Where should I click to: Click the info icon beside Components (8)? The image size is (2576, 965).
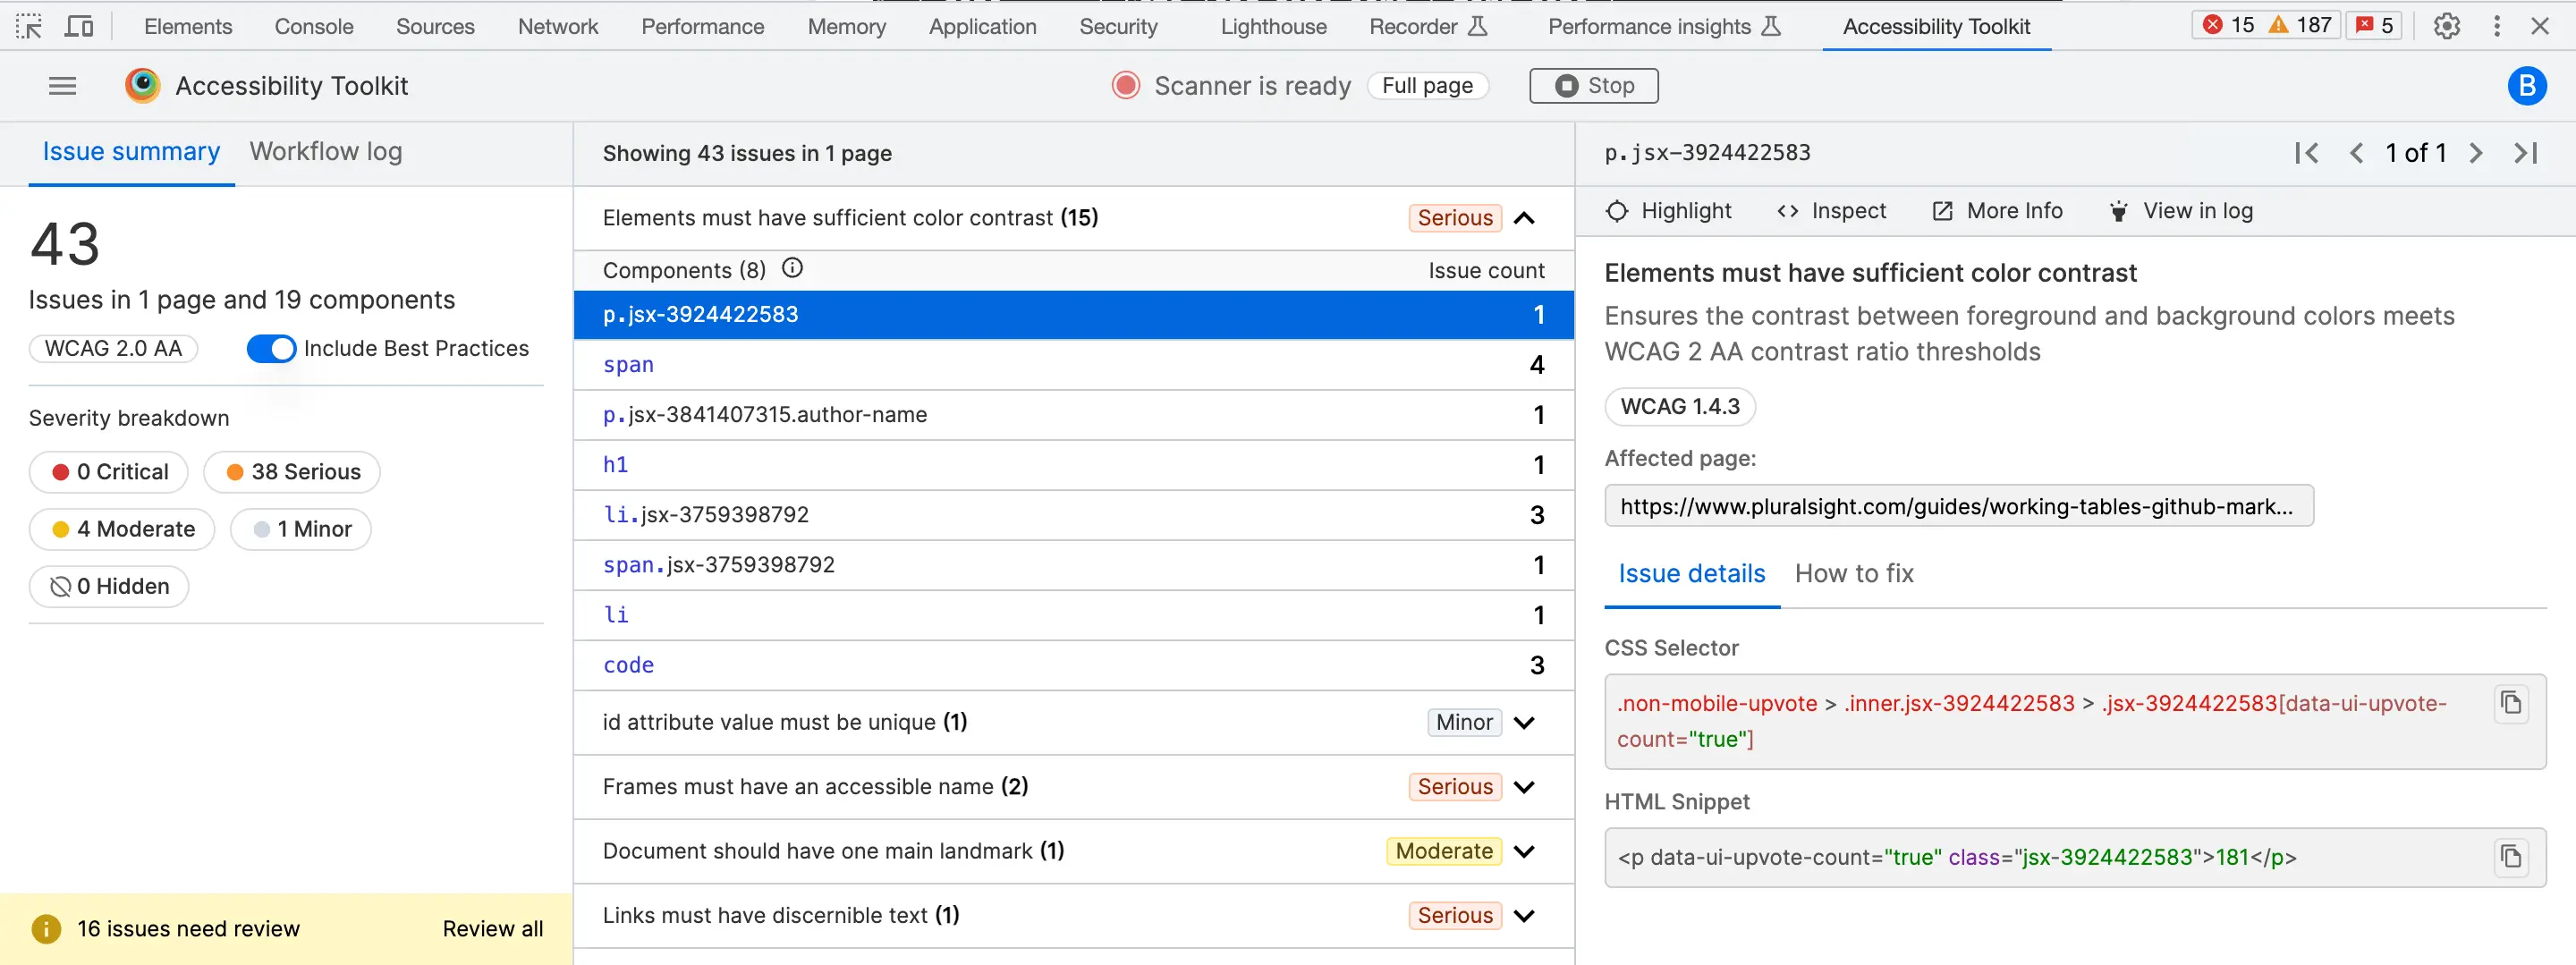(792, 268)
